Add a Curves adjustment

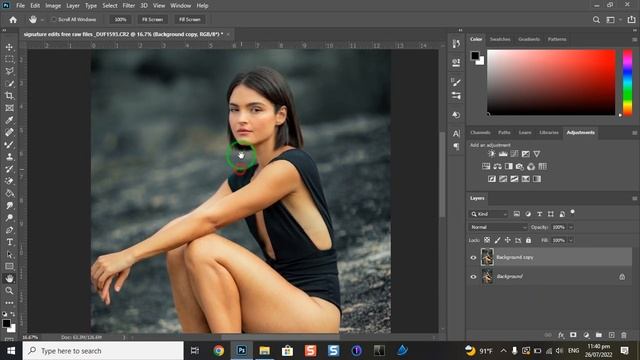[514, 154]
